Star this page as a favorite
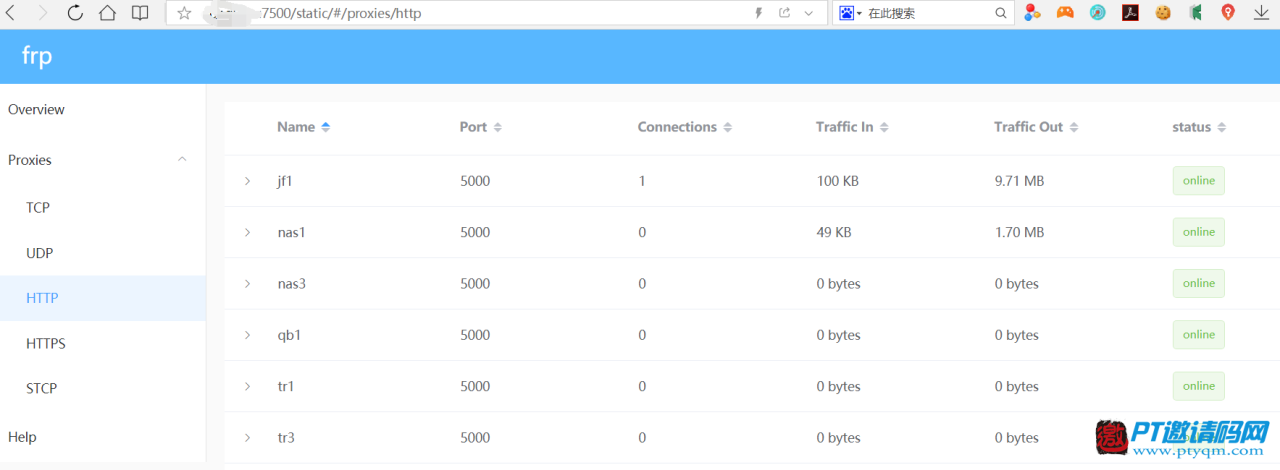The width and height of the screenshot is (1280, 470). (x=184, y=13)
